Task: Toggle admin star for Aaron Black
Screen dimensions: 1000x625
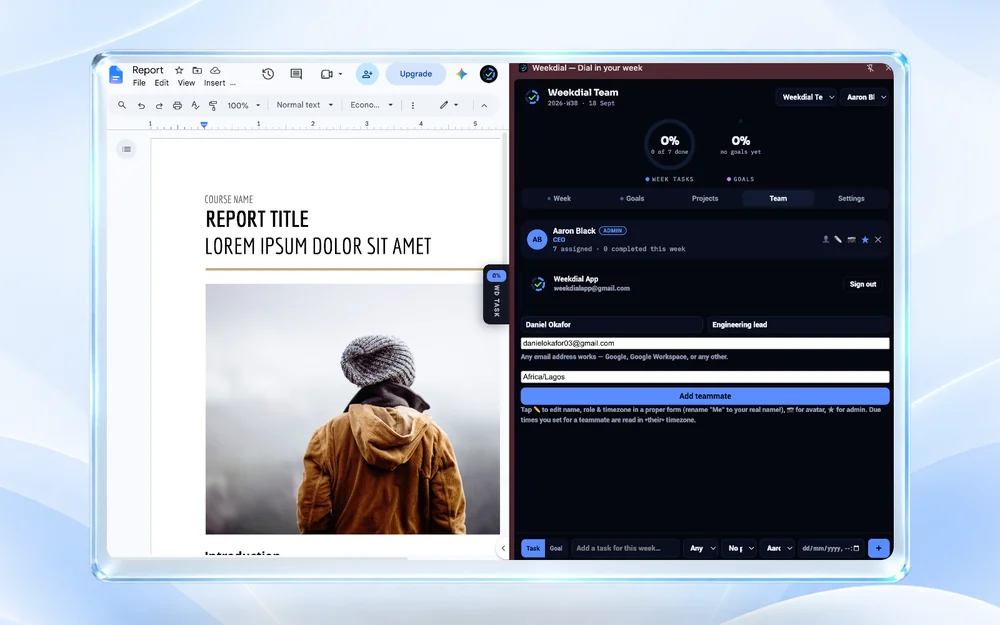Action: (865, 240)
